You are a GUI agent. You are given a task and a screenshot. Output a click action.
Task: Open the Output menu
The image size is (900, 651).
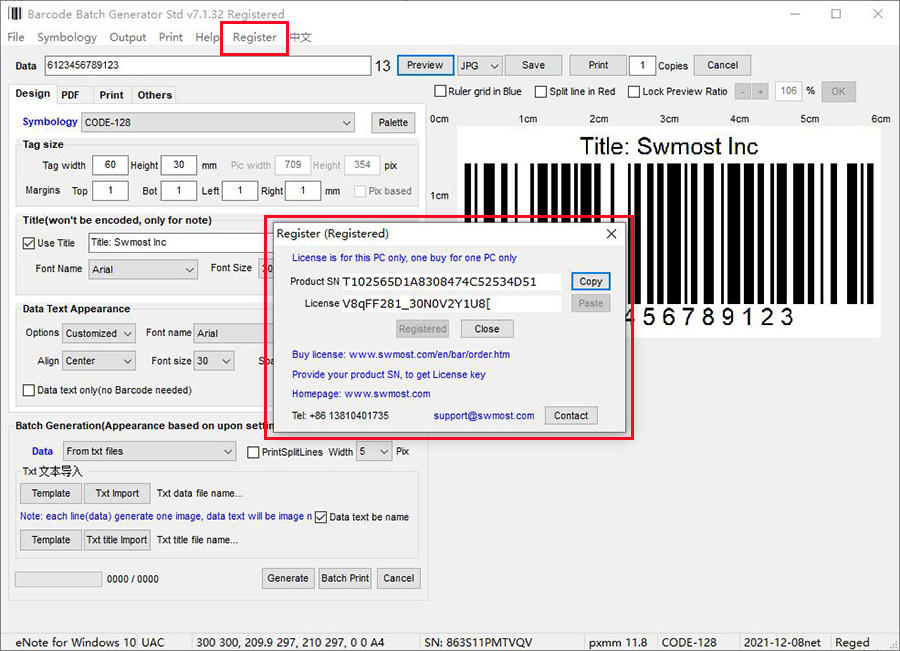click(127, 37)
